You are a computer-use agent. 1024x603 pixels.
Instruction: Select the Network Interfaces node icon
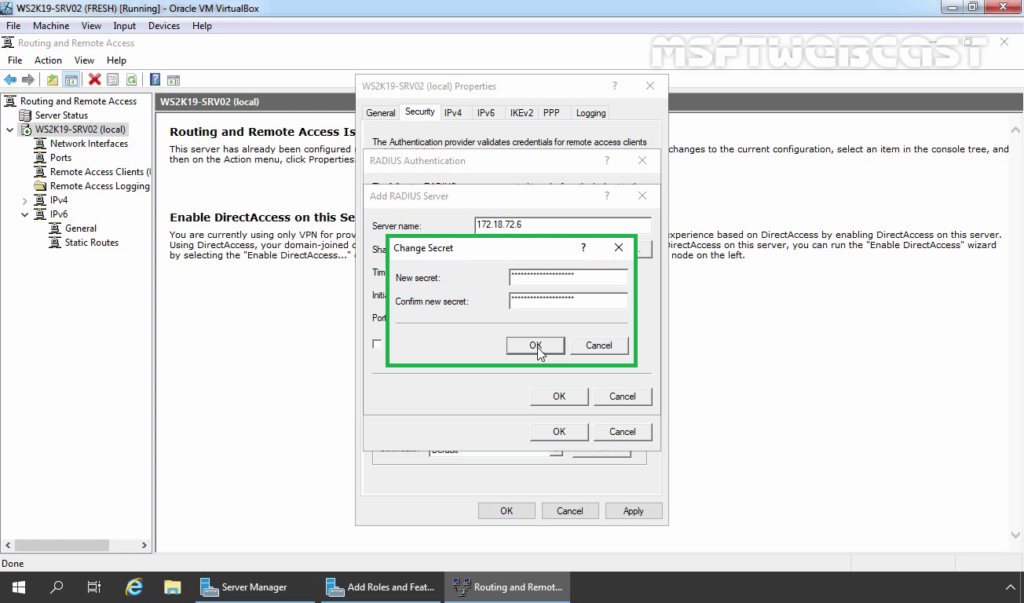tap(40, 144)
